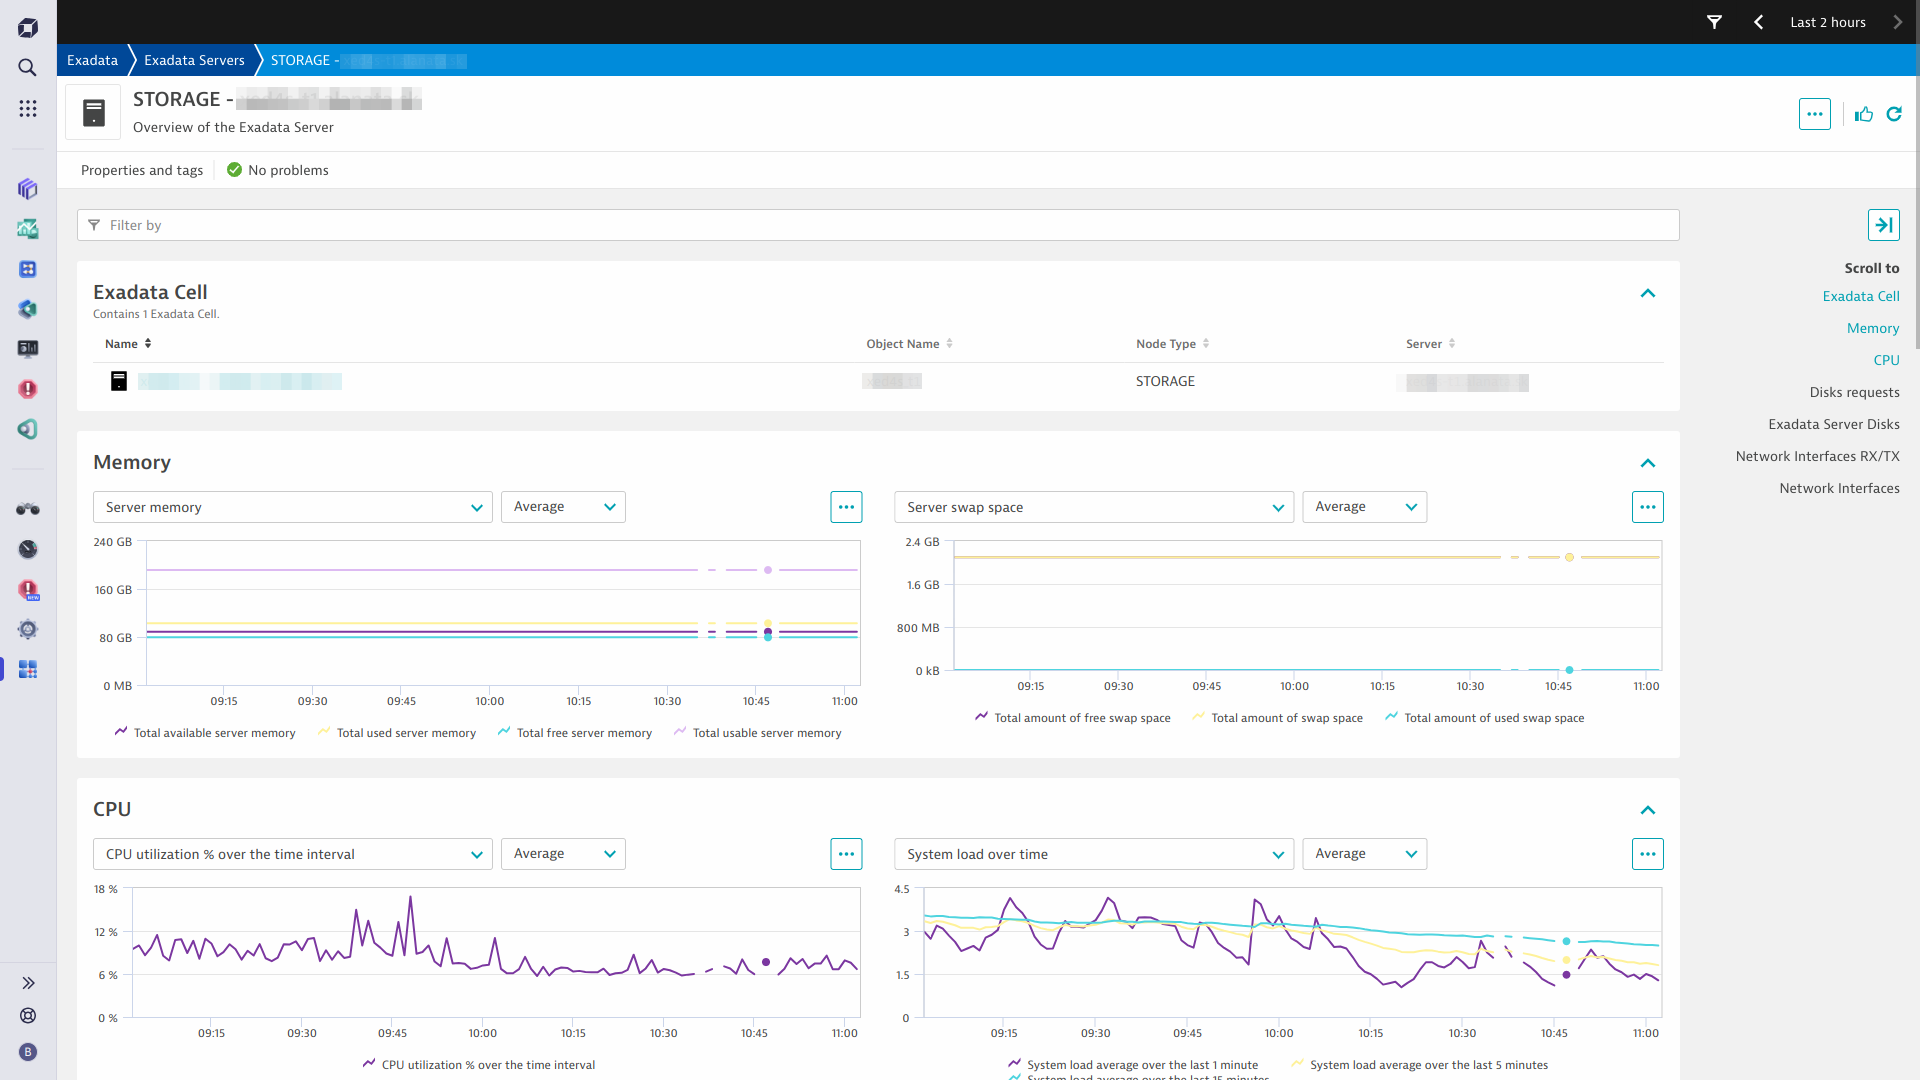Collapse the Memory section chevron

pos(1648,463)
